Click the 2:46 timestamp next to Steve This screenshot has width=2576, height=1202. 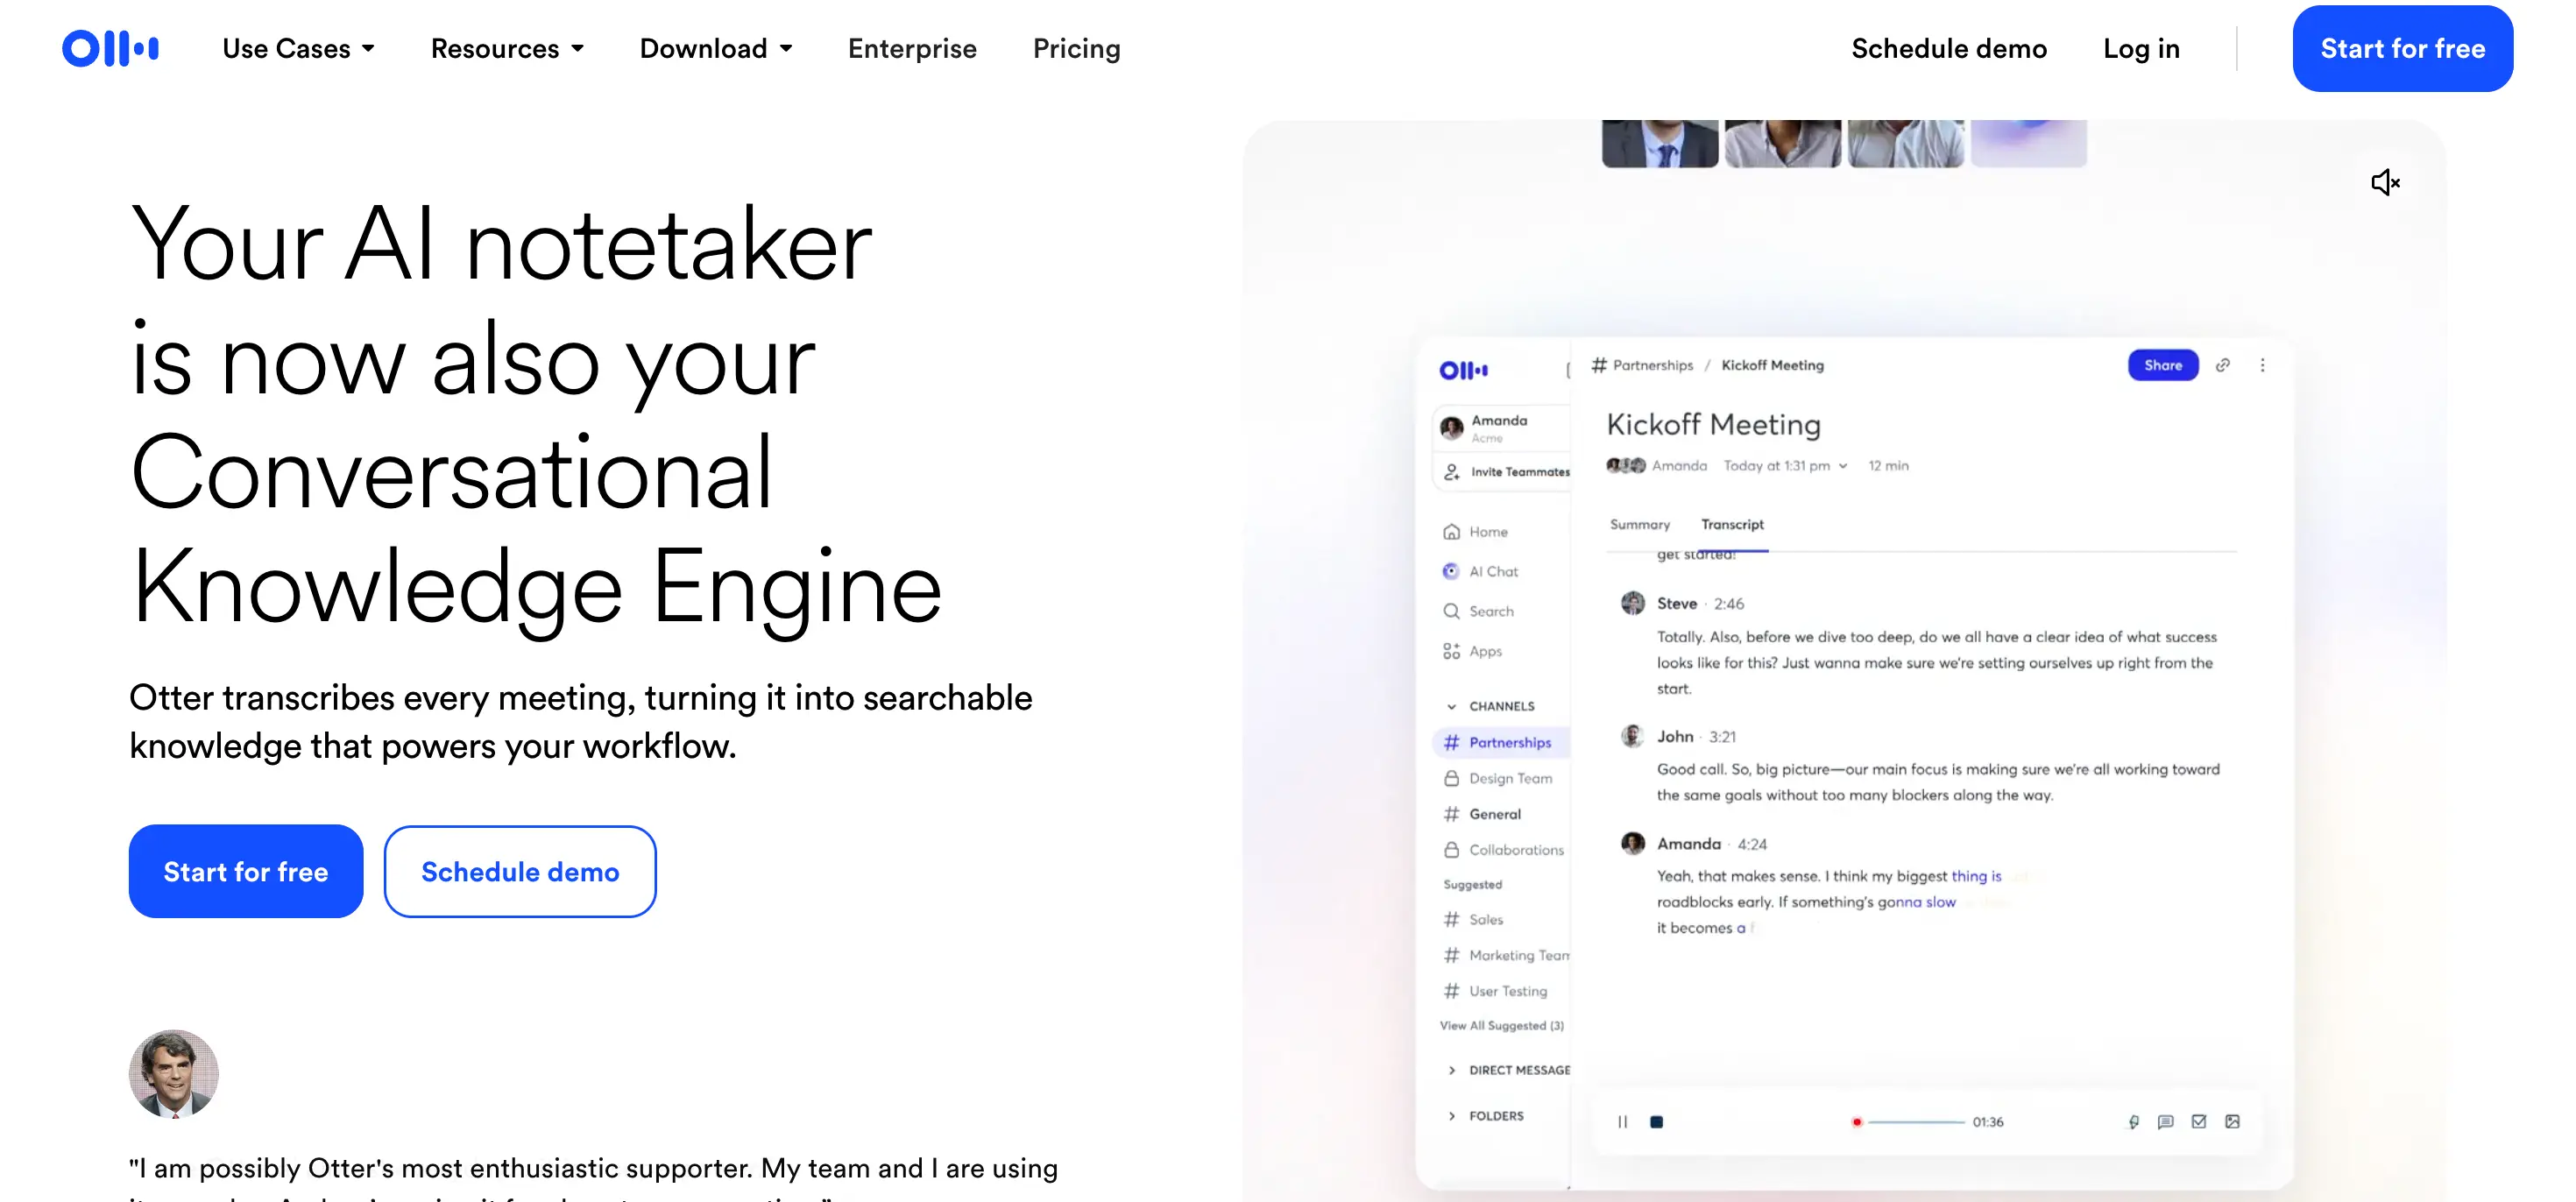click(x=1729, y=604)
